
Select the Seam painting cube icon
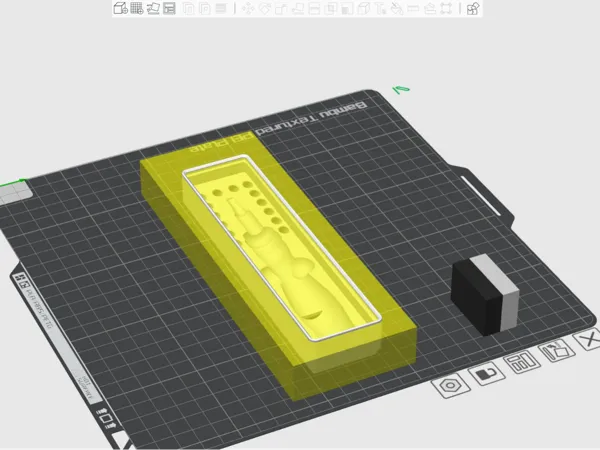tap(364, 8)
